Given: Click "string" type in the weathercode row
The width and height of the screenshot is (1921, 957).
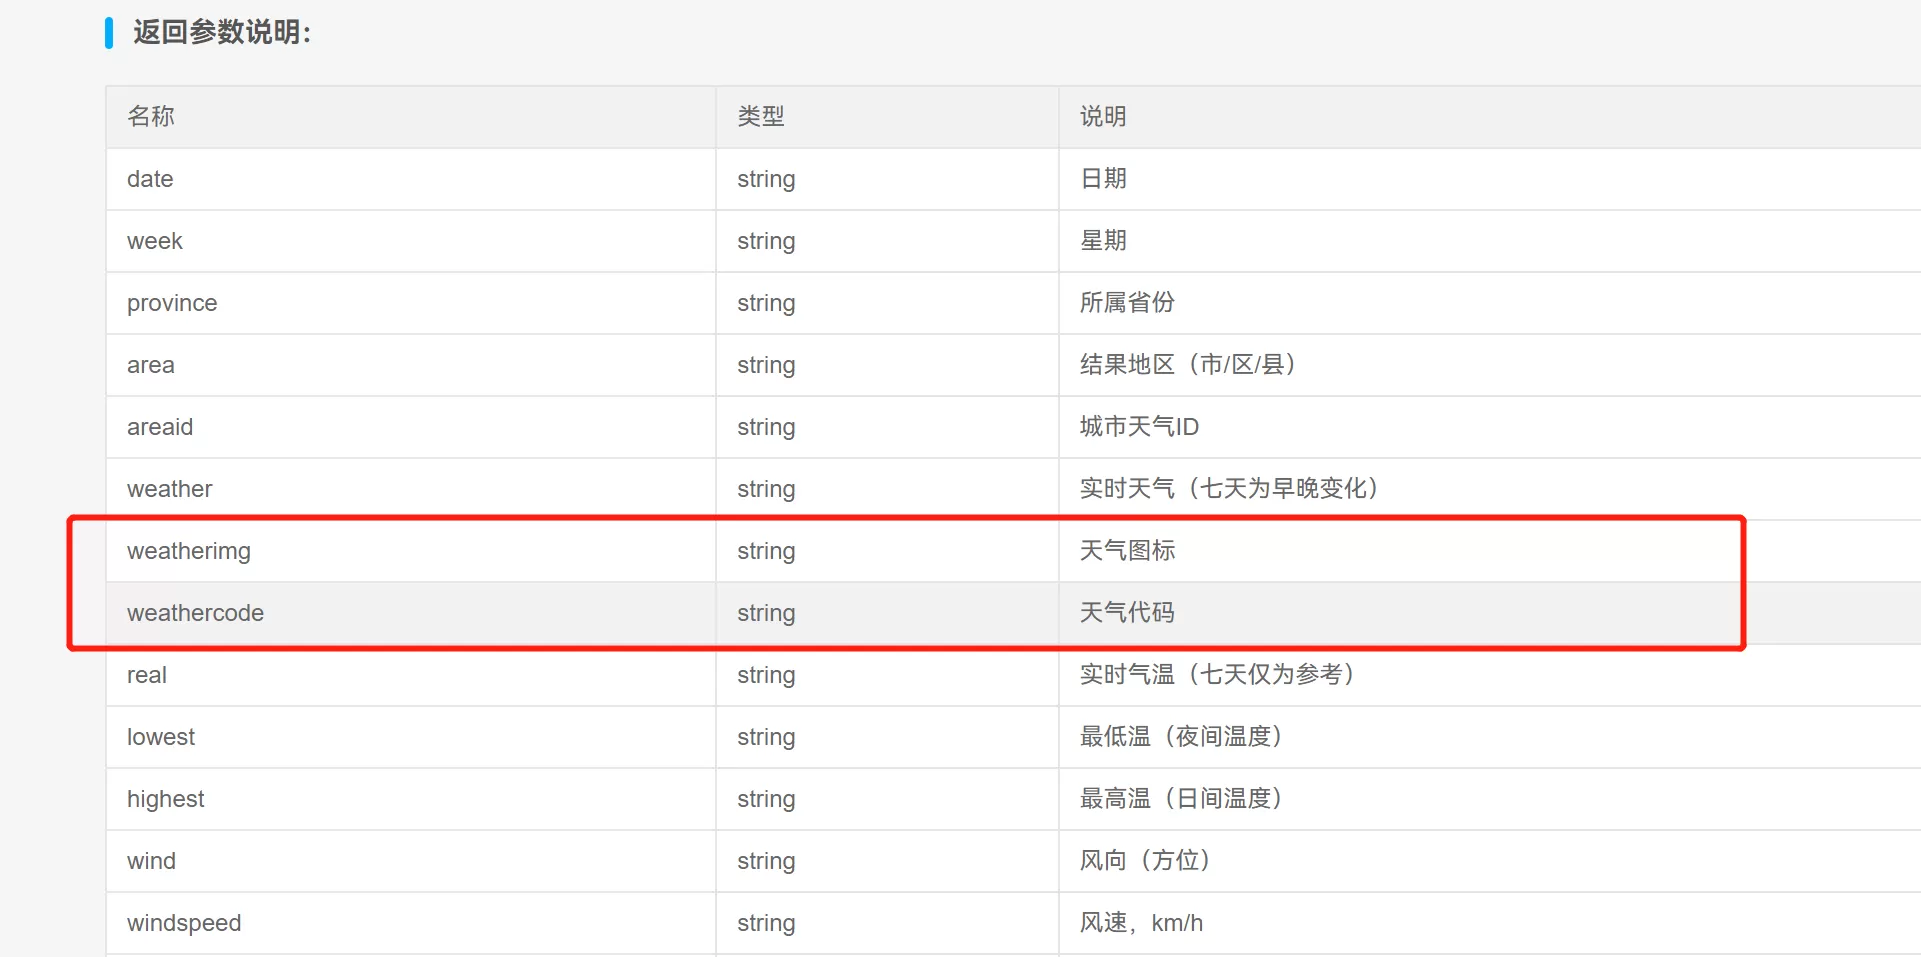Looking at the screenshot, I should pos(766,613).
